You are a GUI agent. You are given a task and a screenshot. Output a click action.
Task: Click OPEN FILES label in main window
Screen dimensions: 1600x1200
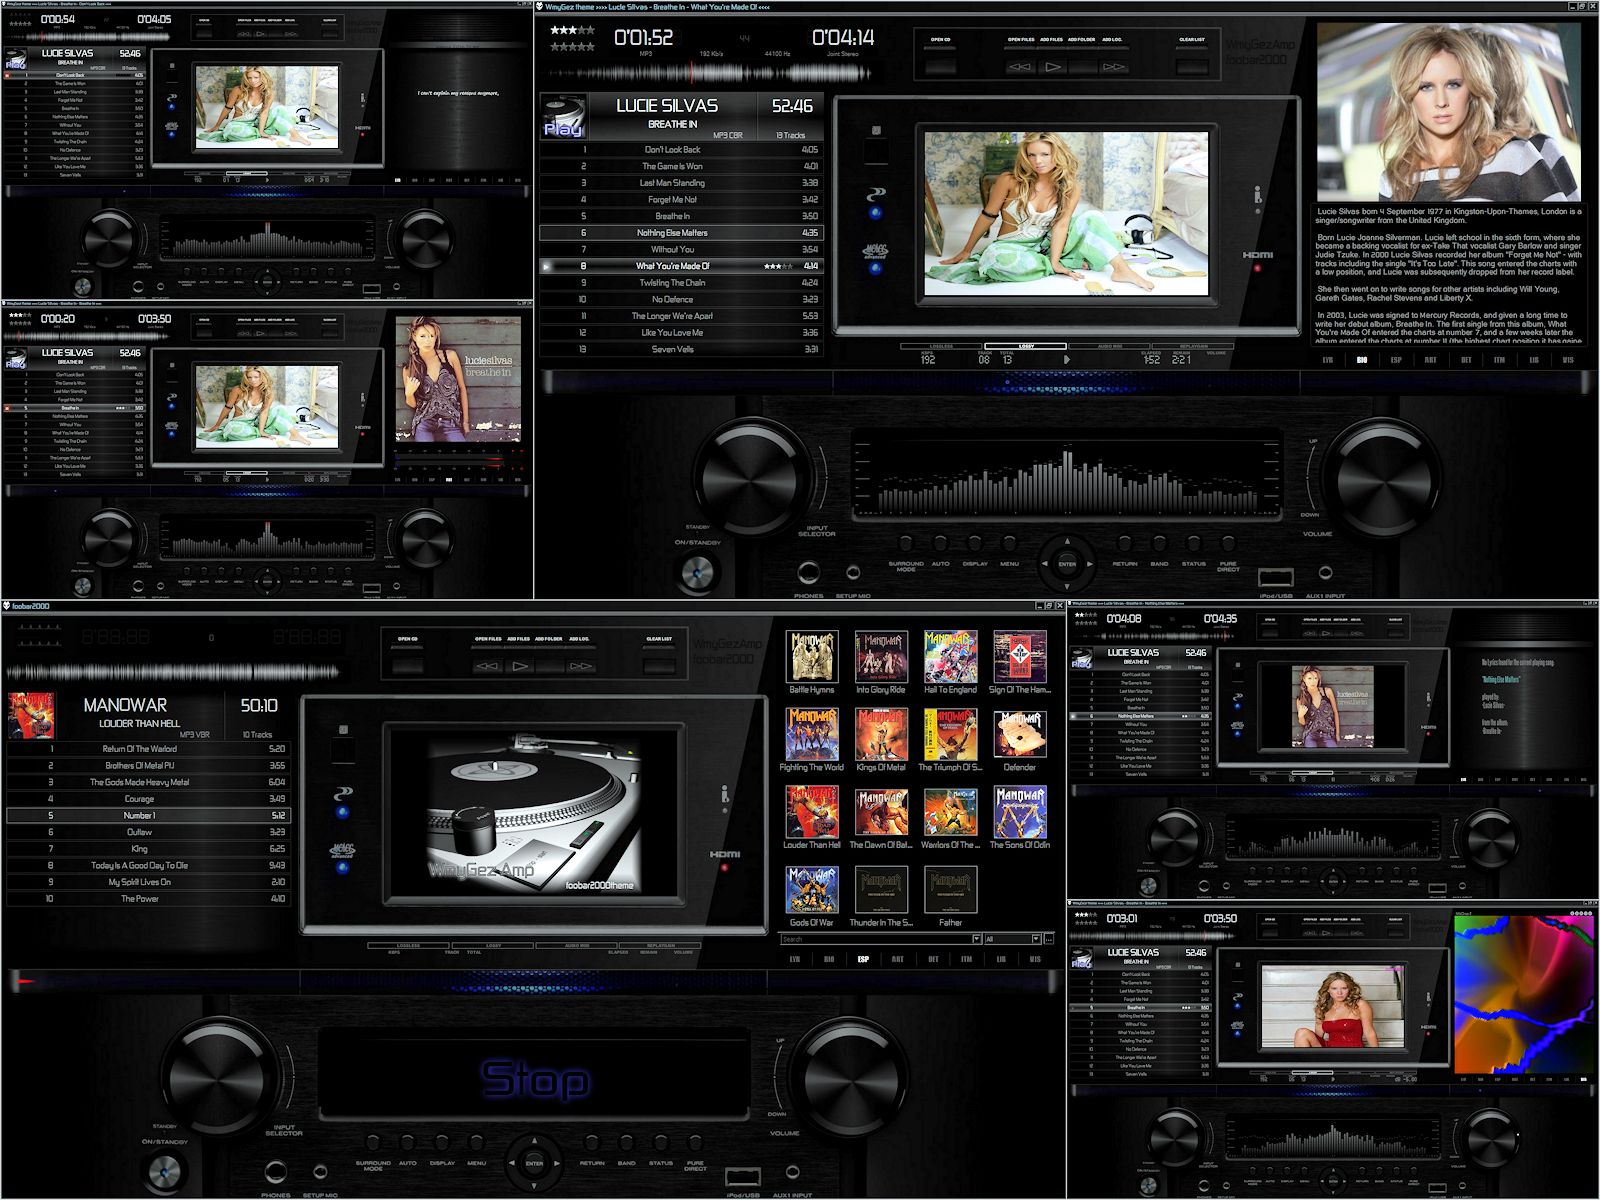[1020, 40]
